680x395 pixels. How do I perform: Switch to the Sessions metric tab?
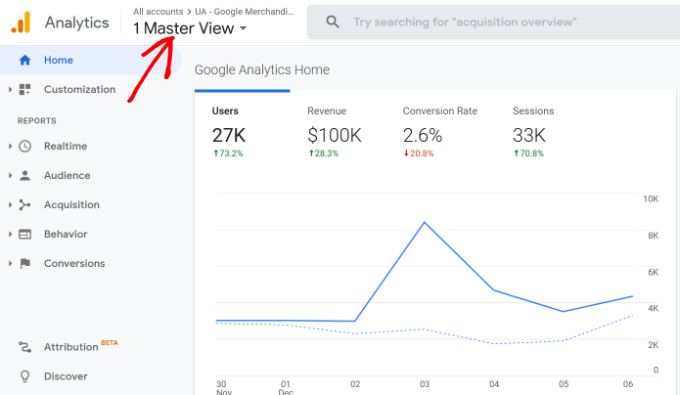pyautogui.click(x=533, y=132)
